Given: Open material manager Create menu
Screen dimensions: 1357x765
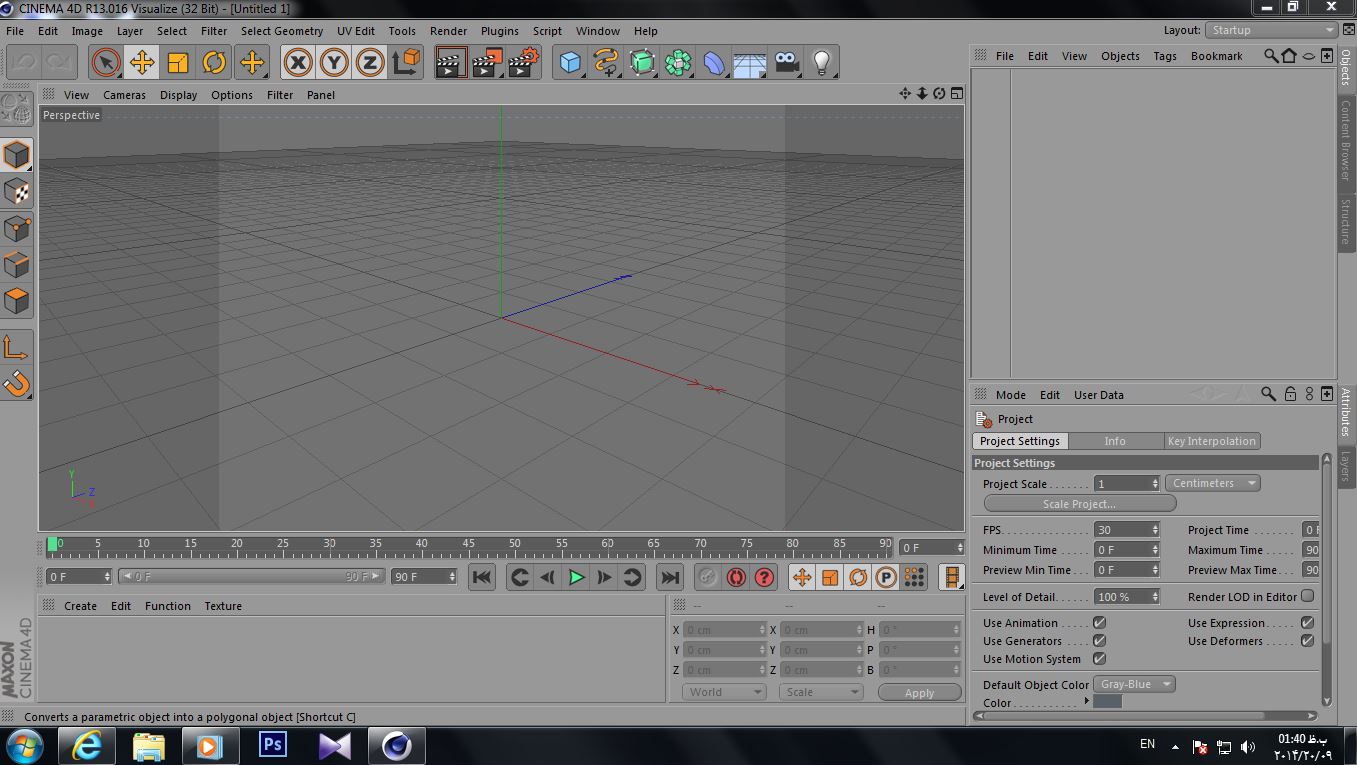Looking at the screenshot, I should click(80, 606).
